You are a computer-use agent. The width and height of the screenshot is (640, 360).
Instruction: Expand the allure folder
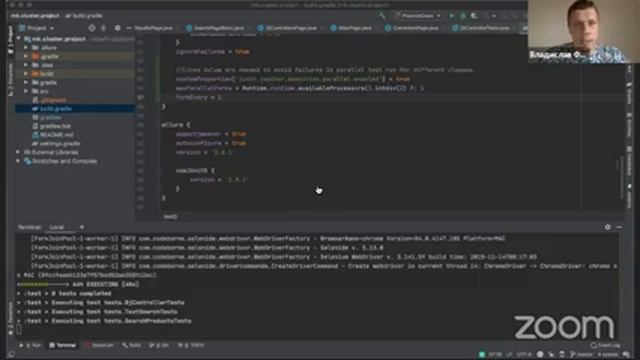pyautogui.click(x=26, y=48)
